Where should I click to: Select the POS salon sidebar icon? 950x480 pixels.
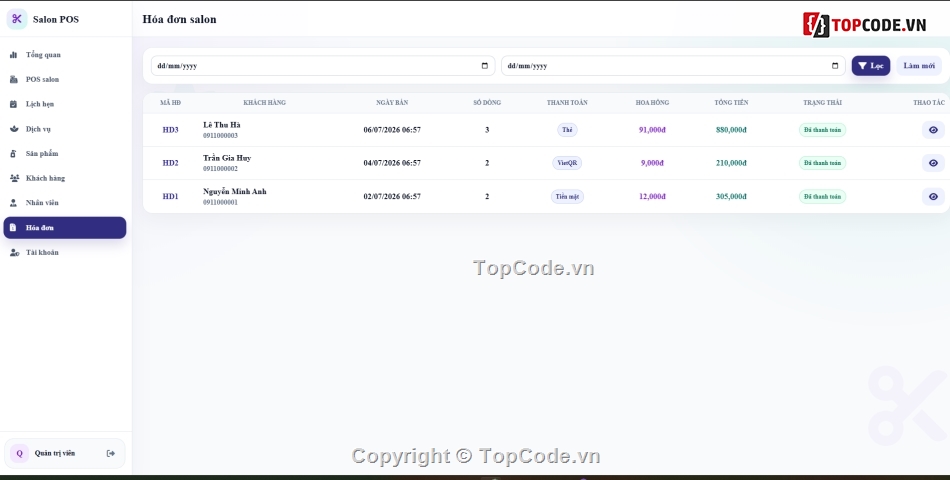click(13, 79)
